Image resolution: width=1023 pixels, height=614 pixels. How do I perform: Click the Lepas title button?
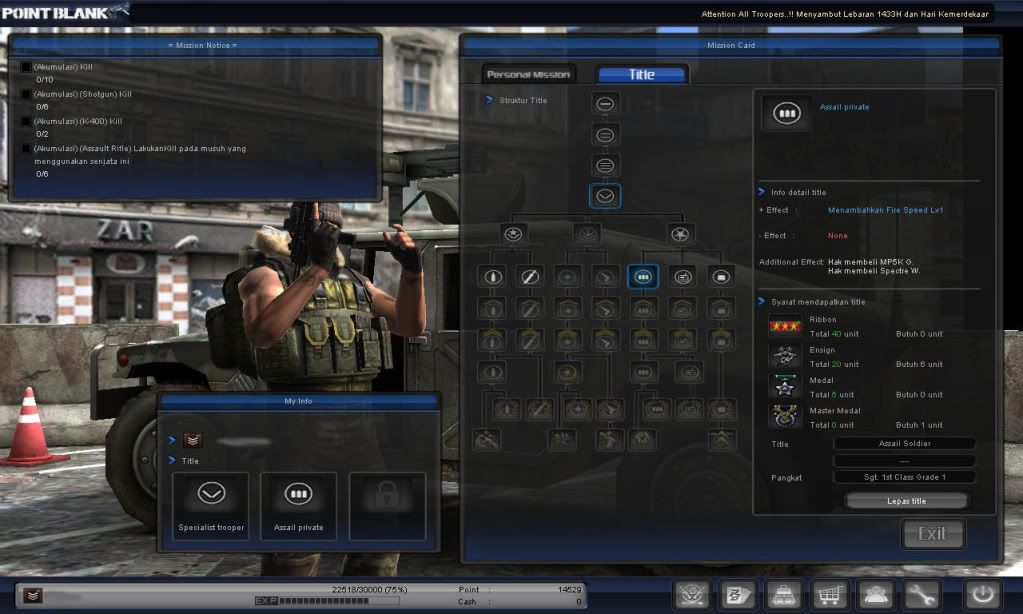click(x=906, y=501)
